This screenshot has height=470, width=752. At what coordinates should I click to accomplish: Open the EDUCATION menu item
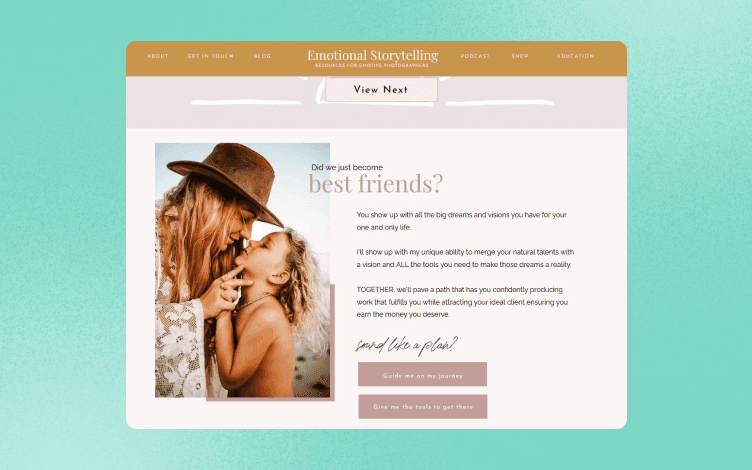(576, 56)
